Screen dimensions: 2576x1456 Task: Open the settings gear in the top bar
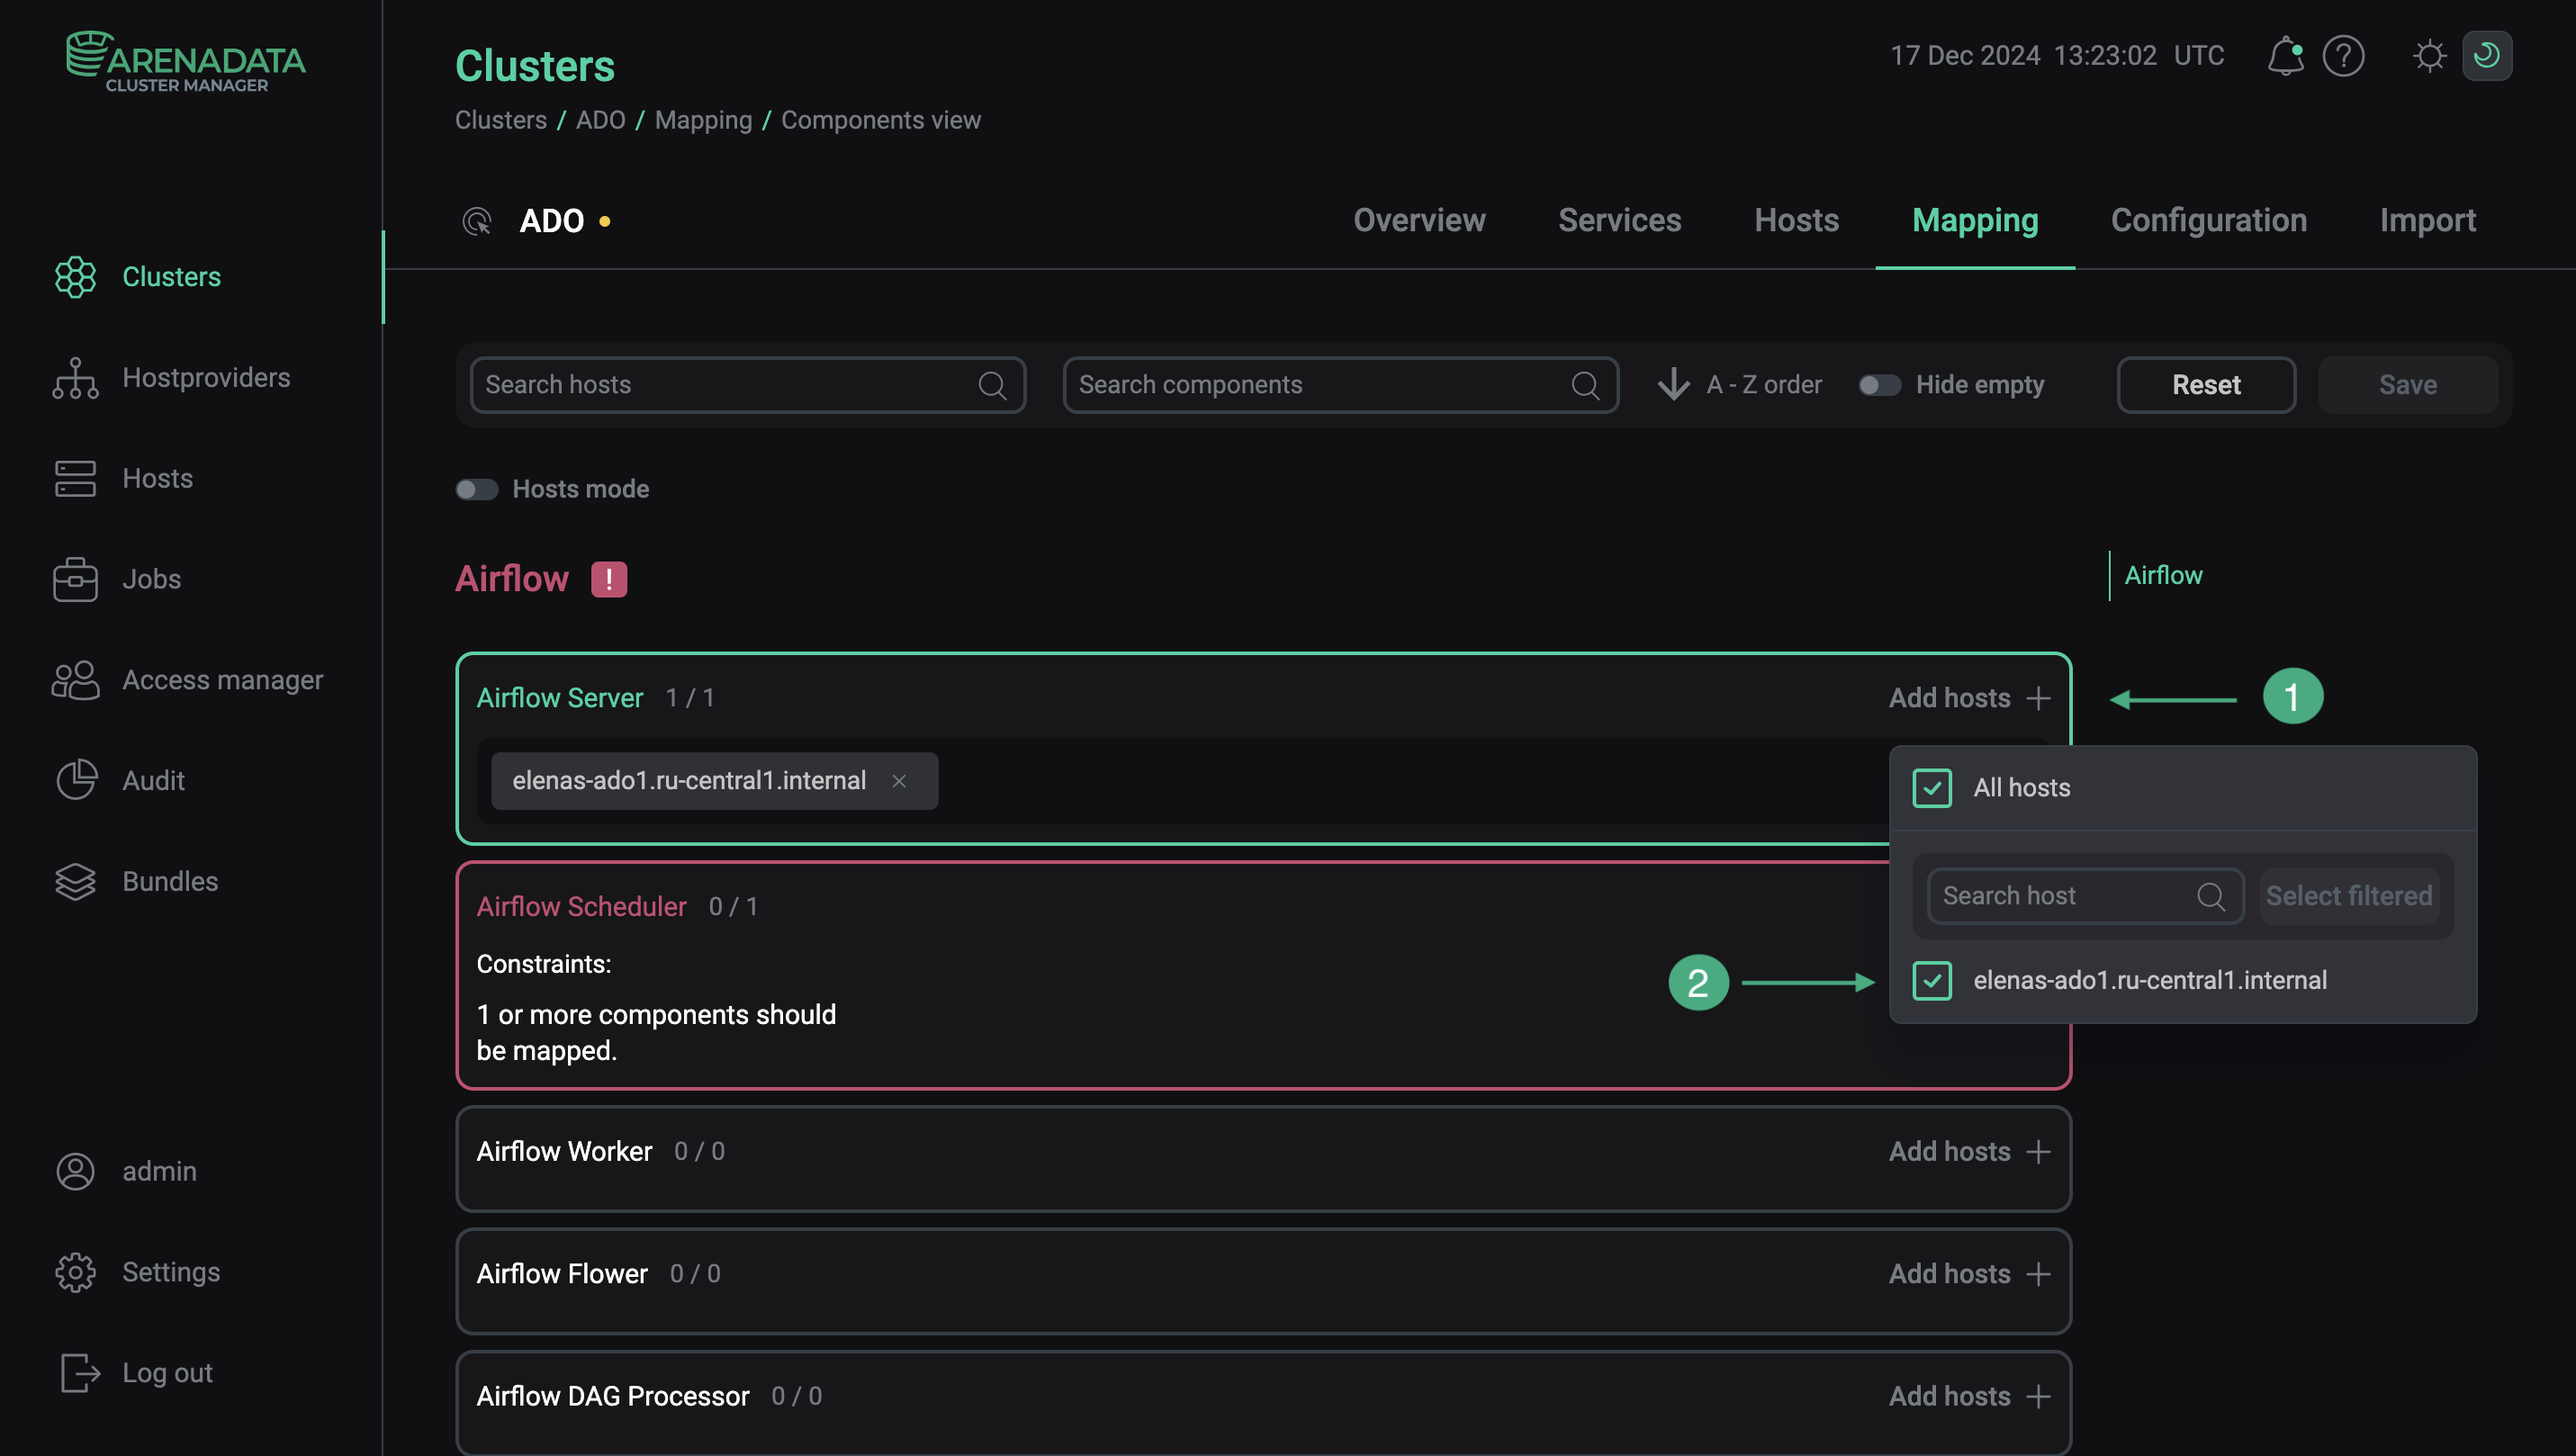2430,56
